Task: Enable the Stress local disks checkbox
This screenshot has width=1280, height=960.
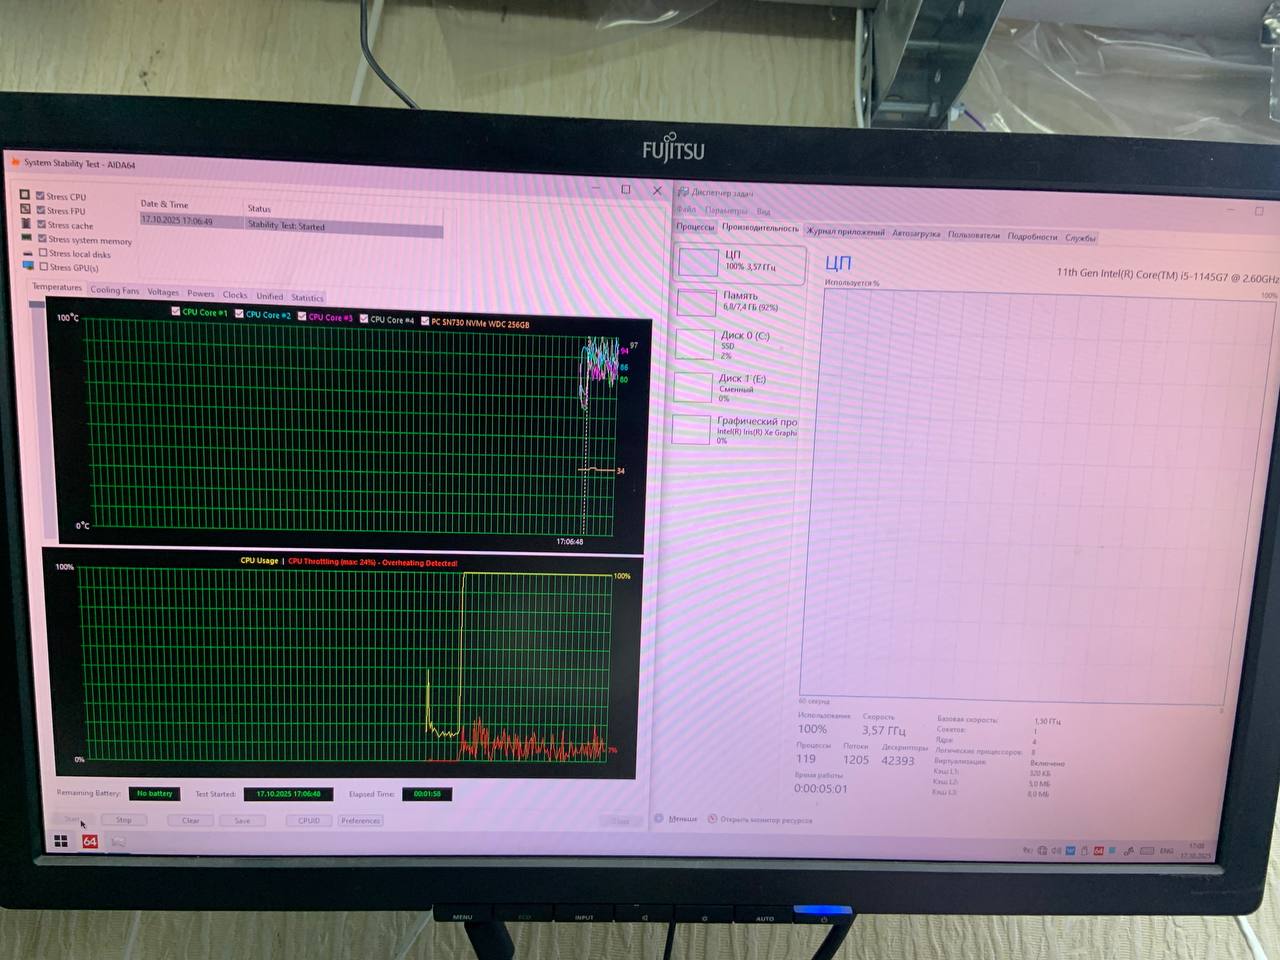Action: (x=42, y=253)
